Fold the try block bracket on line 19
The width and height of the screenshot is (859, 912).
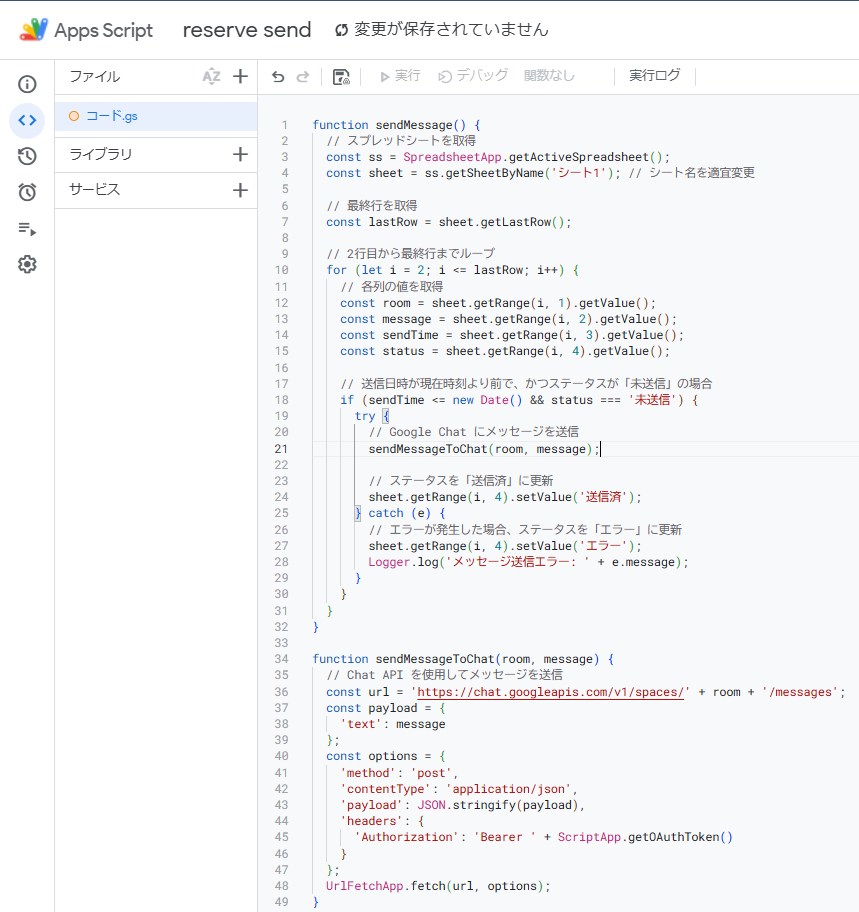click(386, 416)
